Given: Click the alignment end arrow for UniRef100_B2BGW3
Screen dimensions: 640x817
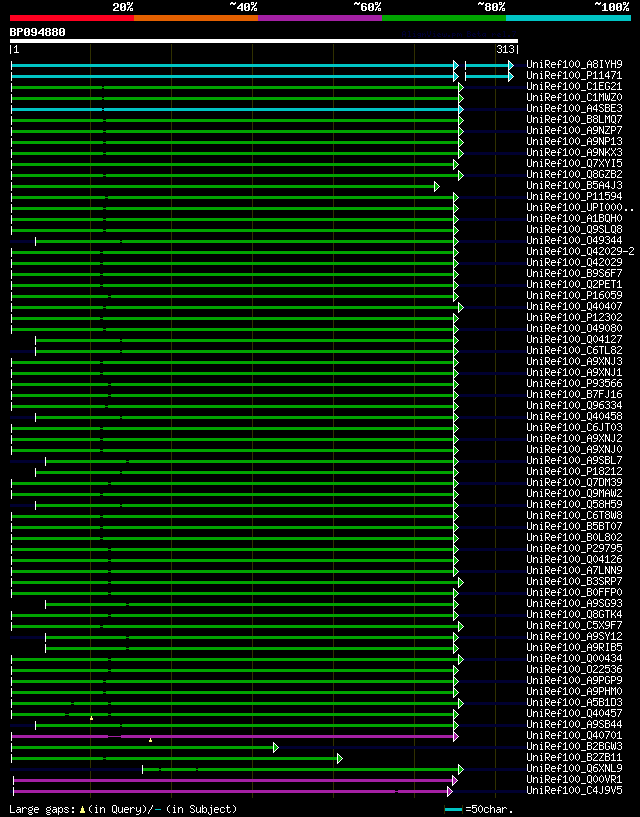Looking at the screenshot, I should (276, 748).
